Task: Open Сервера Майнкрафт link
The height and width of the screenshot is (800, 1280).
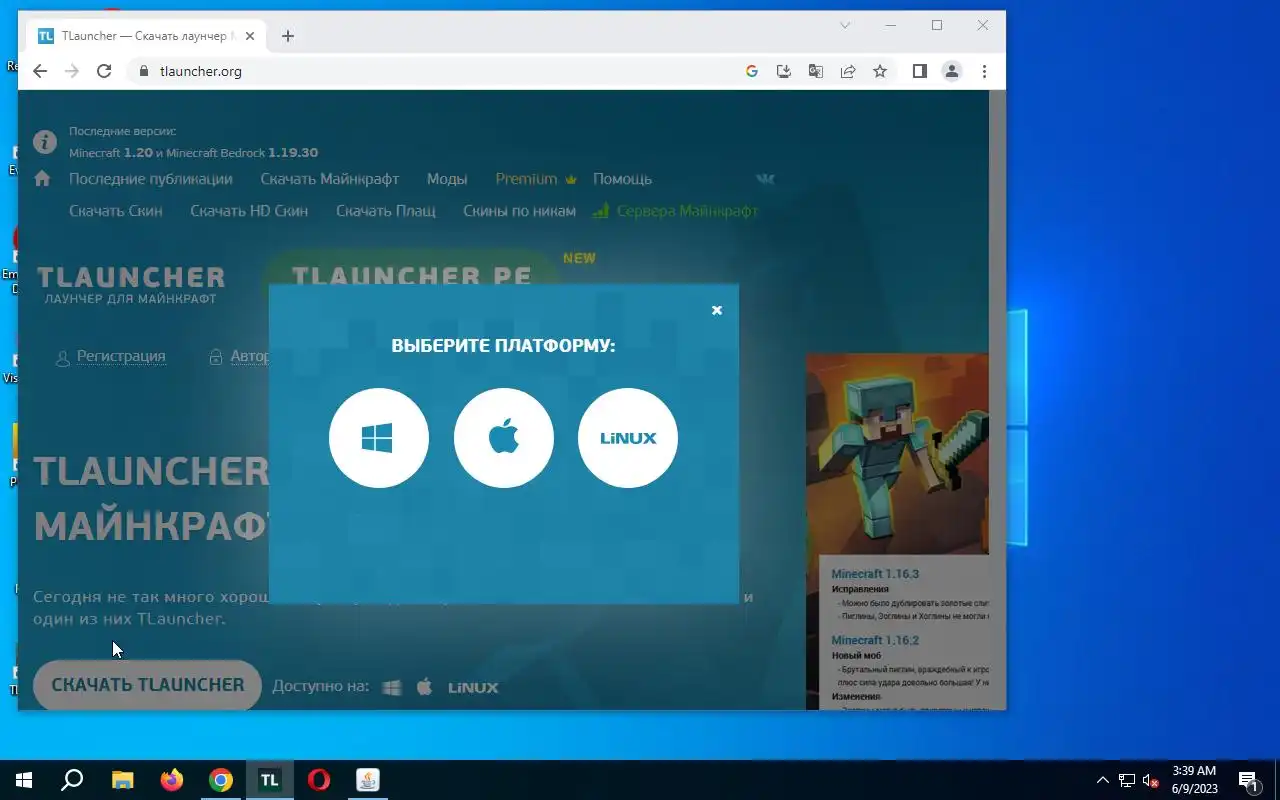Action: [676, 211]
